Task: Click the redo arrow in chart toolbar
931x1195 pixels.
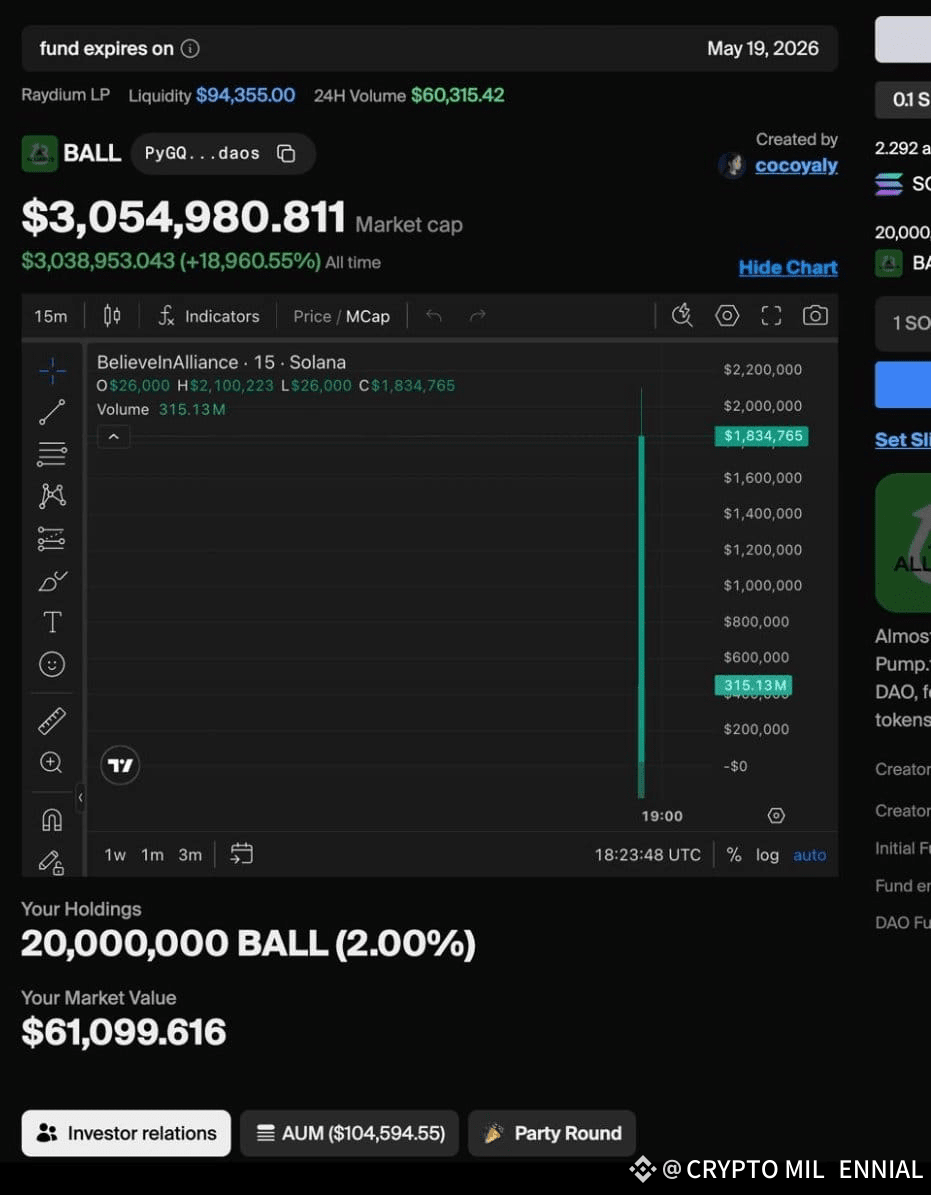Action: tap(478, 316)
